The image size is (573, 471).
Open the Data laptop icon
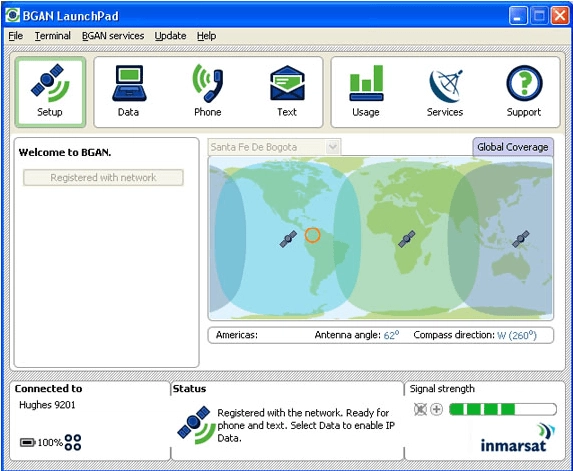[x=129, y=83]
